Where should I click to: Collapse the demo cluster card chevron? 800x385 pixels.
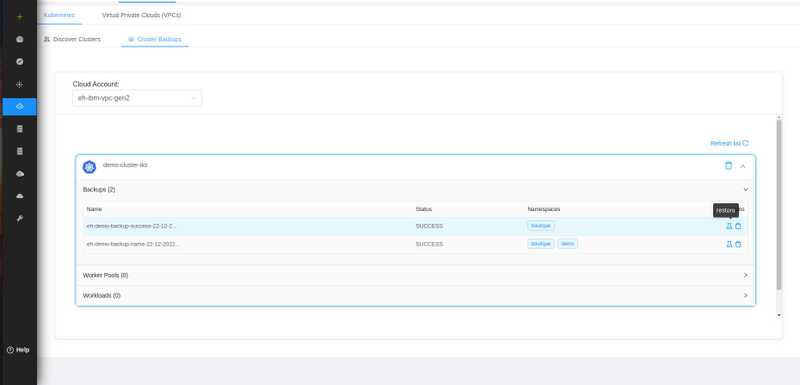[x=743, y=166]
